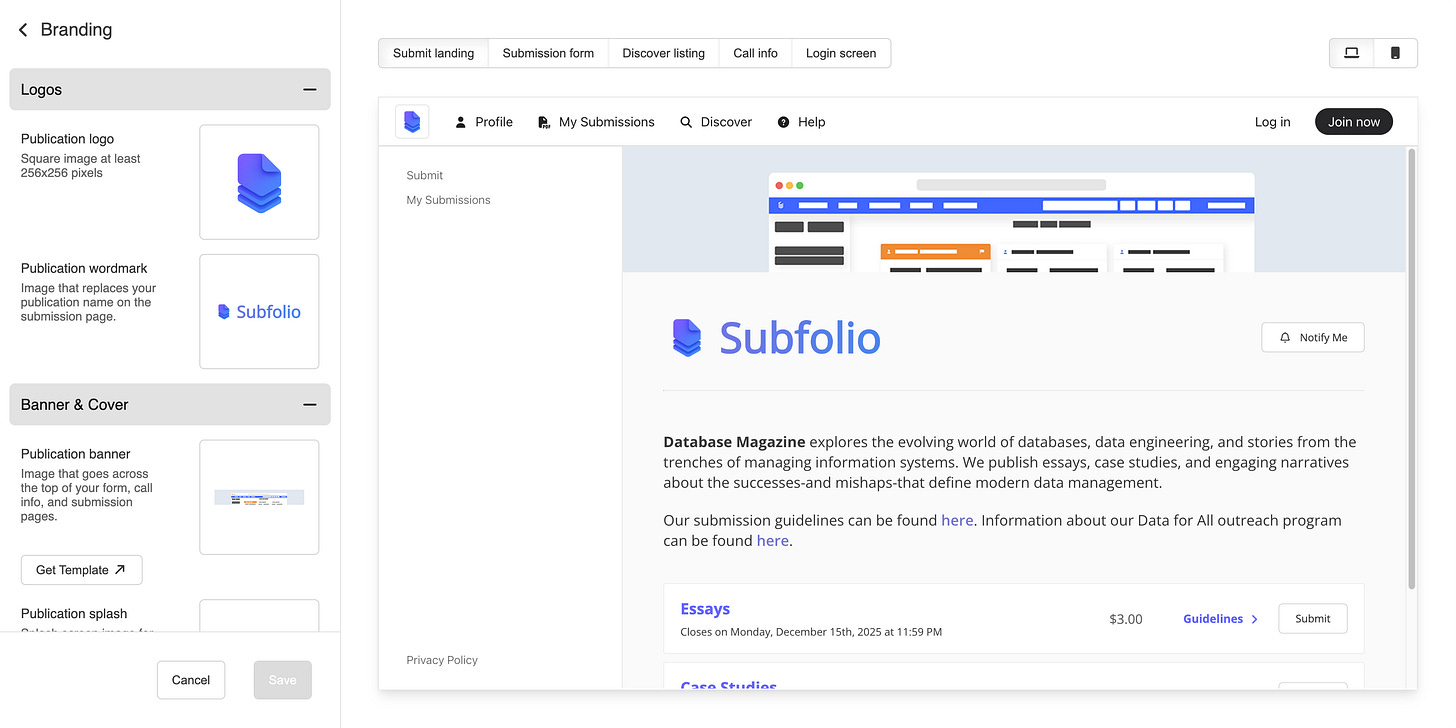Image resolution: width=1456 pixels, height=728 pixels.
Task: Click the 'Database Magazine' bold text
Action: pyautogui.click(x=734, y=442)
